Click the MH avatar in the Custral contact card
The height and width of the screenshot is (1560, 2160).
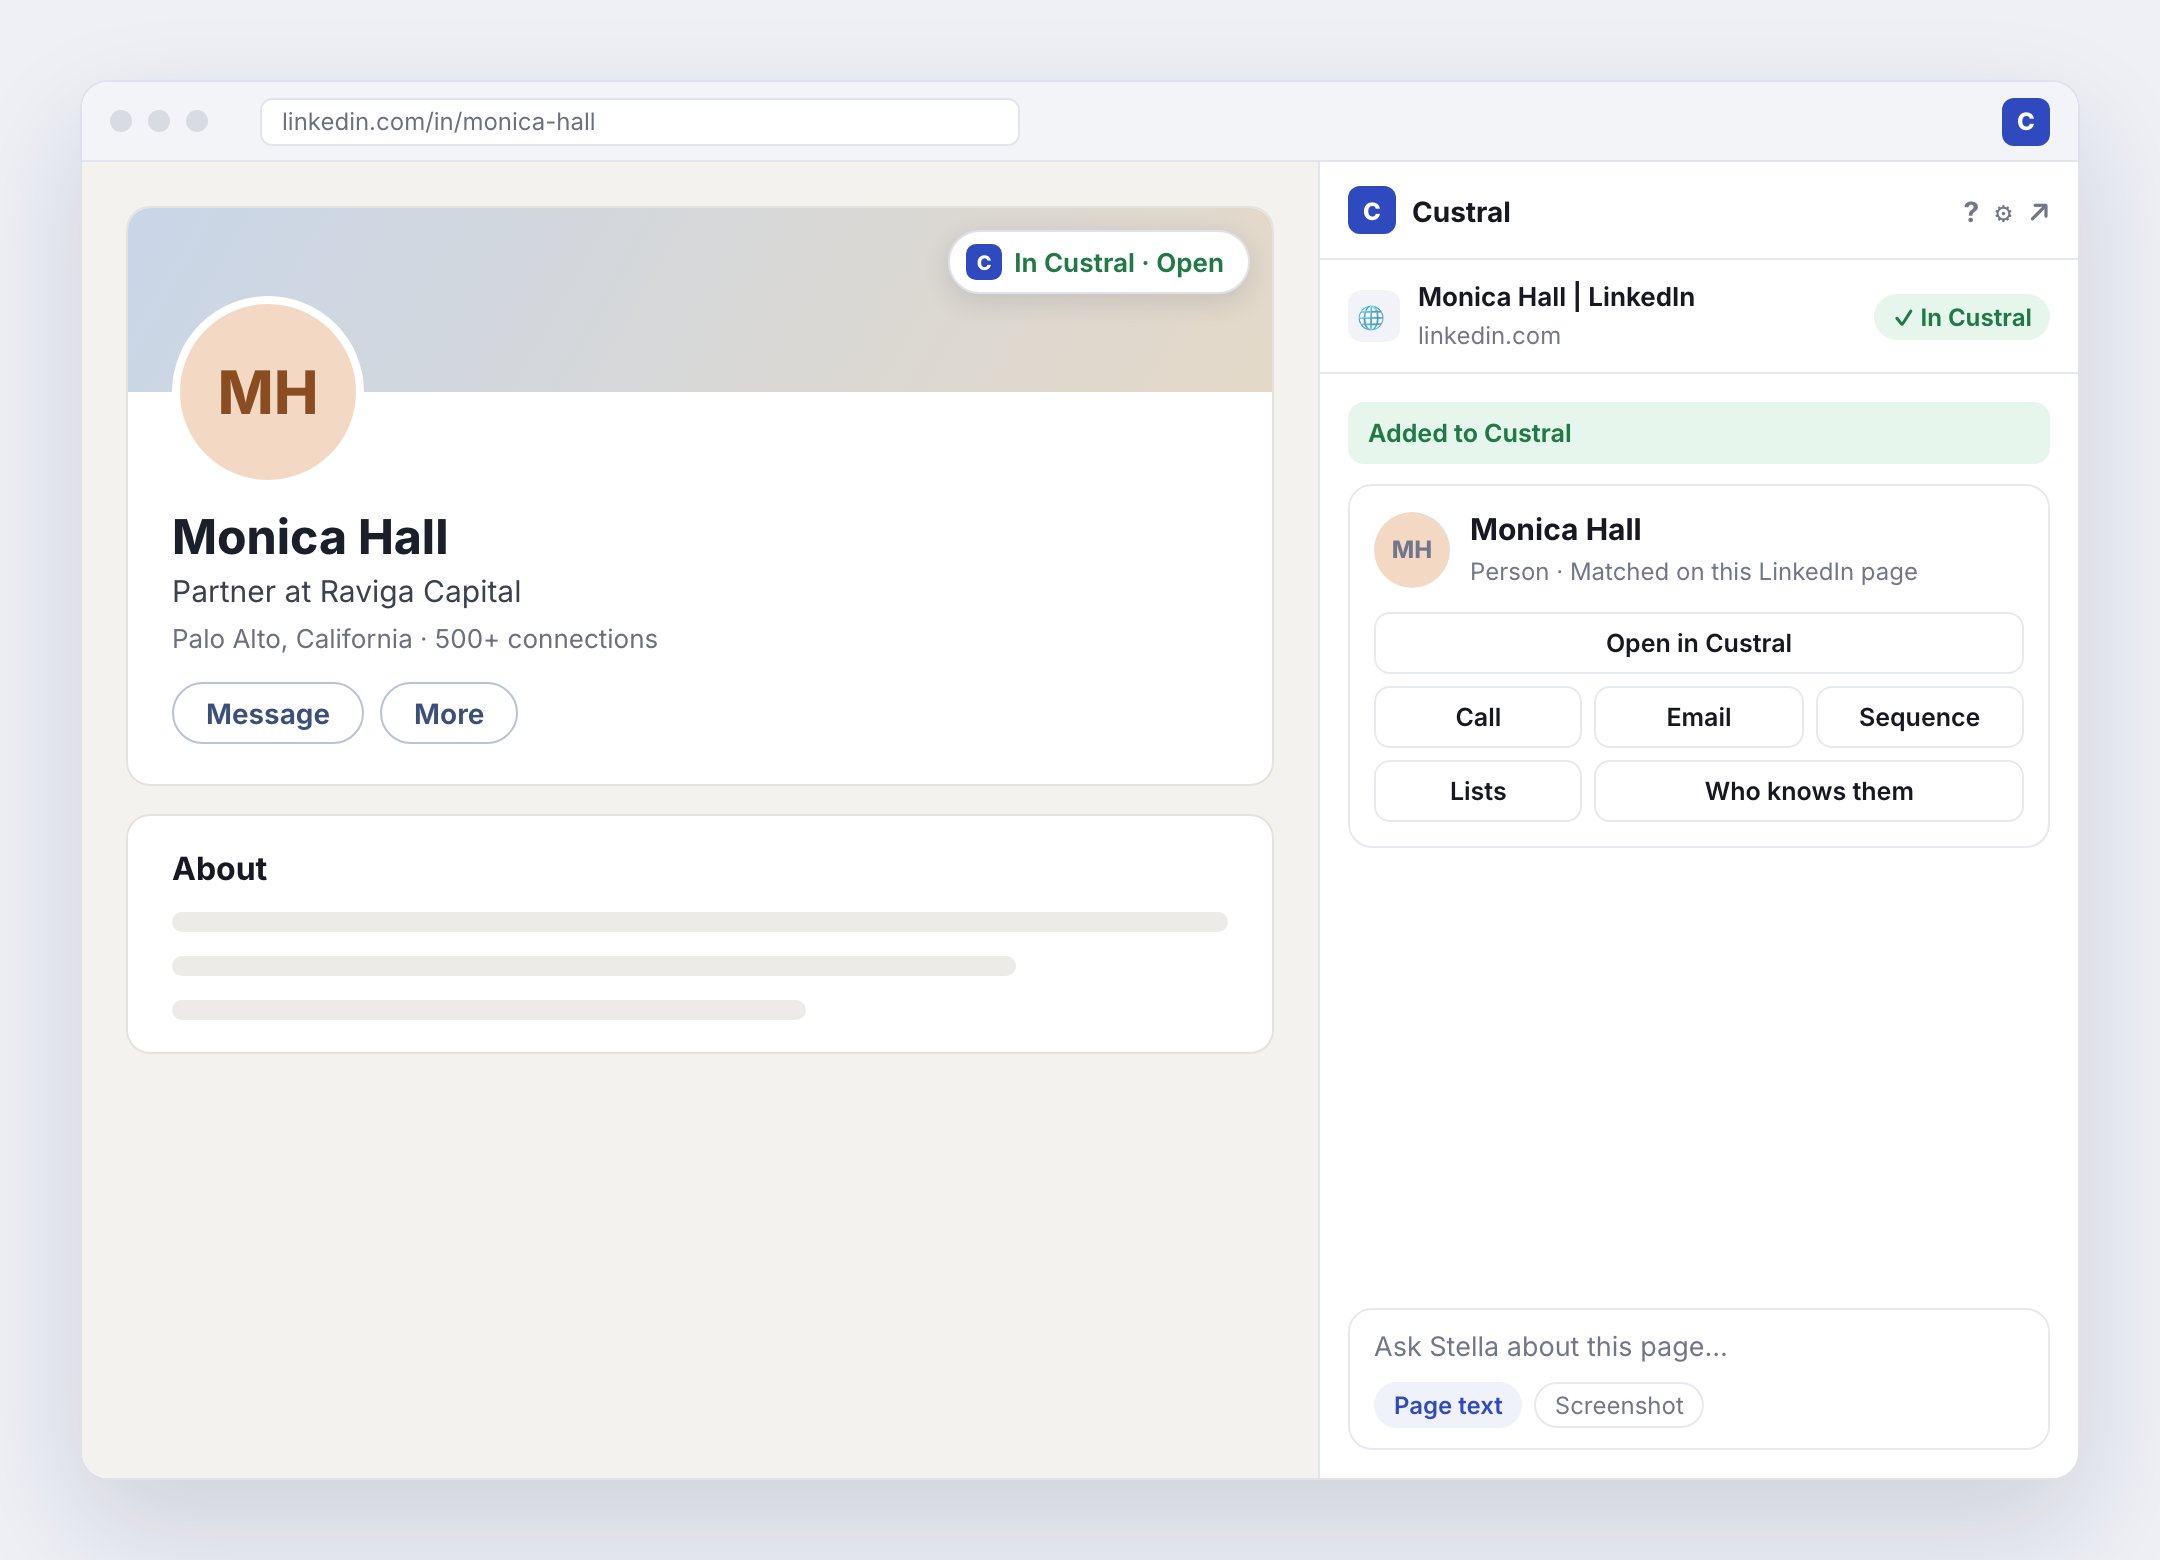click(1412, 549)
